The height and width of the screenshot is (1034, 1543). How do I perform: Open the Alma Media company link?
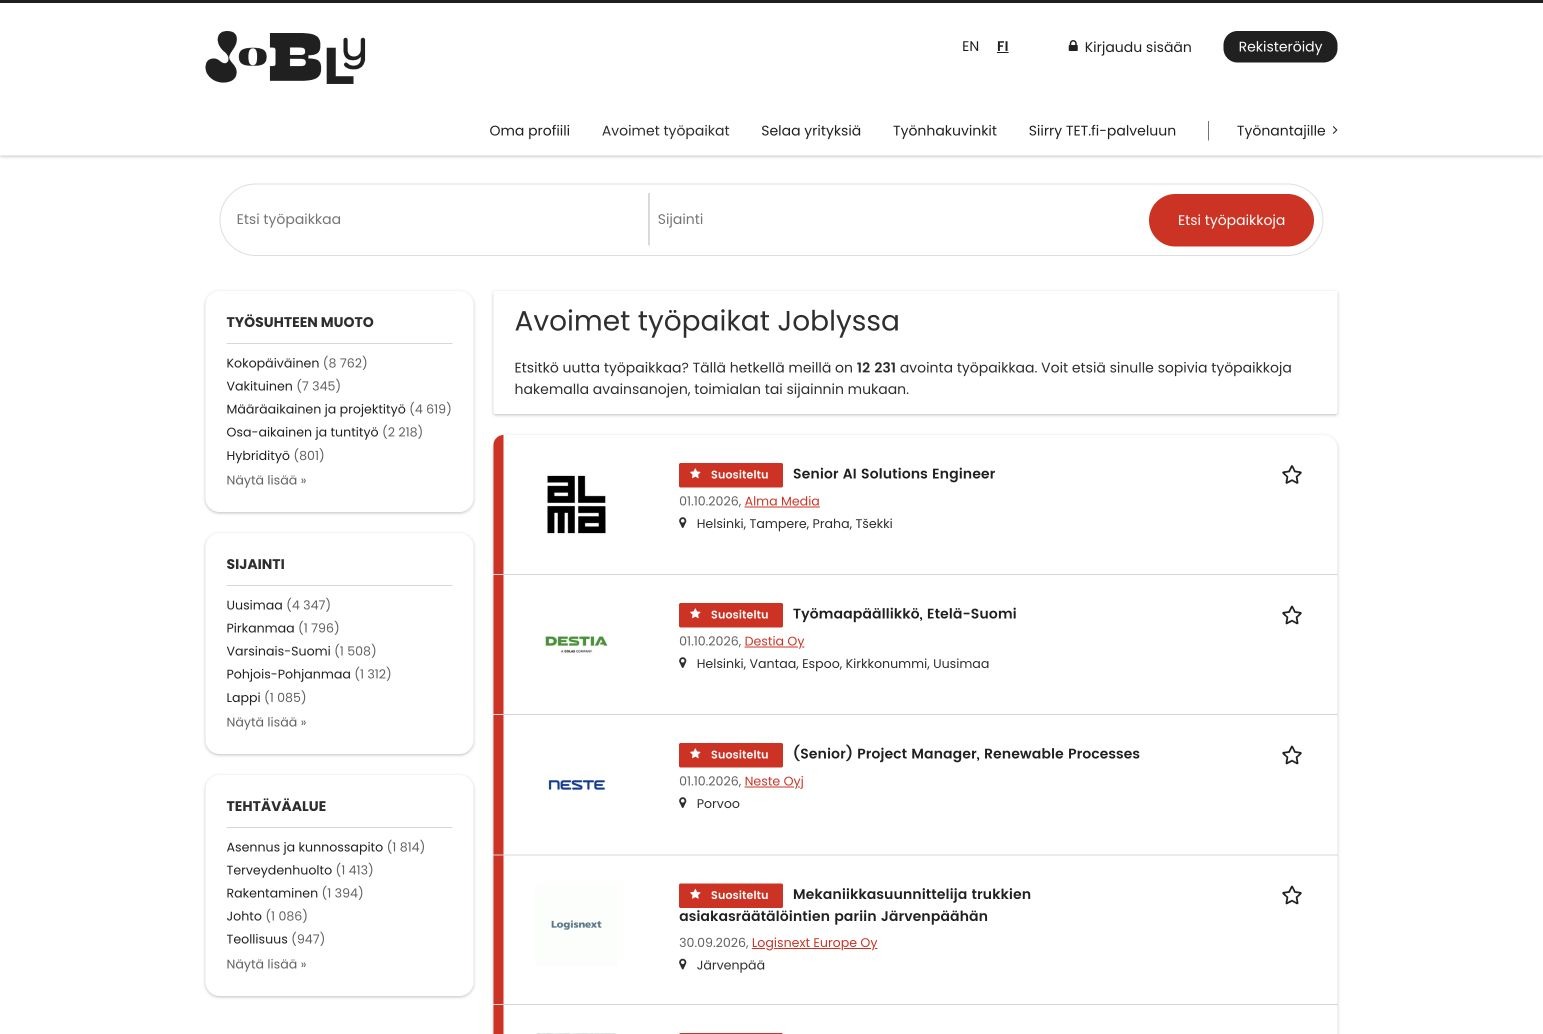(x=782, y=502)
